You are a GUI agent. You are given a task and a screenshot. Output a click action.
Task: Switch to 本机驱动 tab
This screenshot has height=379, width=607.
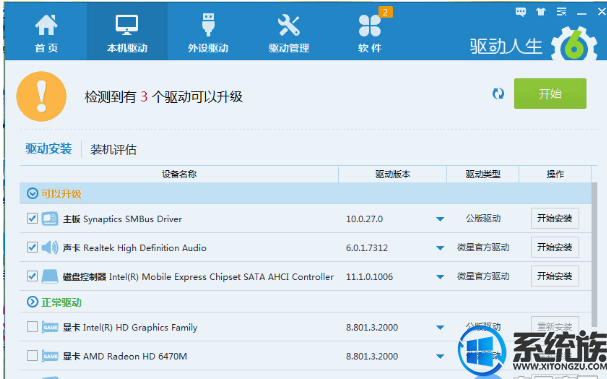coord(127,33)
